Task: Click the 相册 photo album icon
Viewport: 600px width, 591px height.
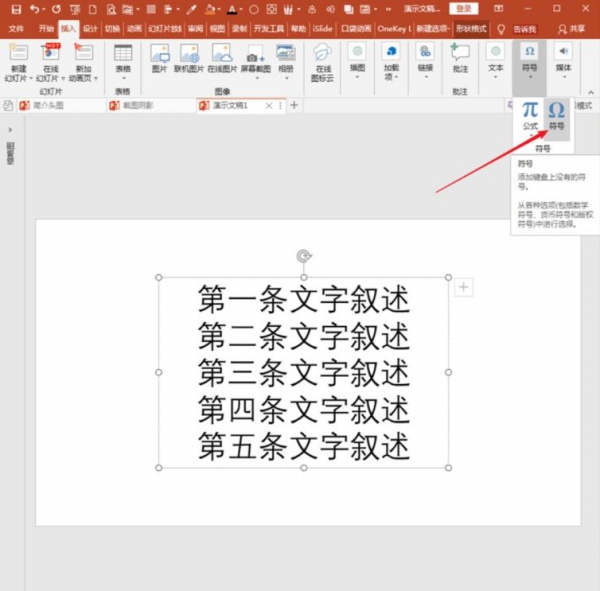Action: pos(286,53)
